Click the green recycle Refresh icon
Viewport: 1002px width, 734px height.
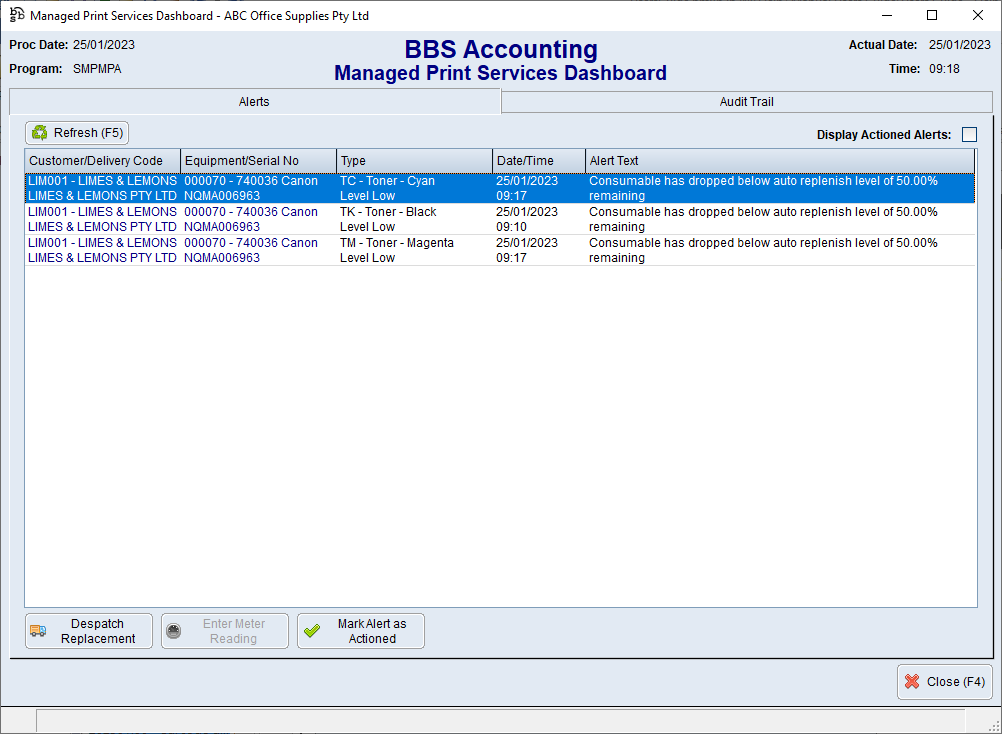click(x=40, y=133)
